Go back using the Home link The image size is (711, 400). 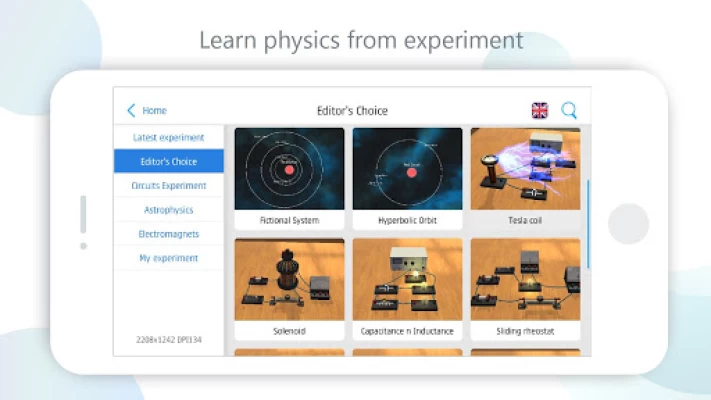pos(154,111)
